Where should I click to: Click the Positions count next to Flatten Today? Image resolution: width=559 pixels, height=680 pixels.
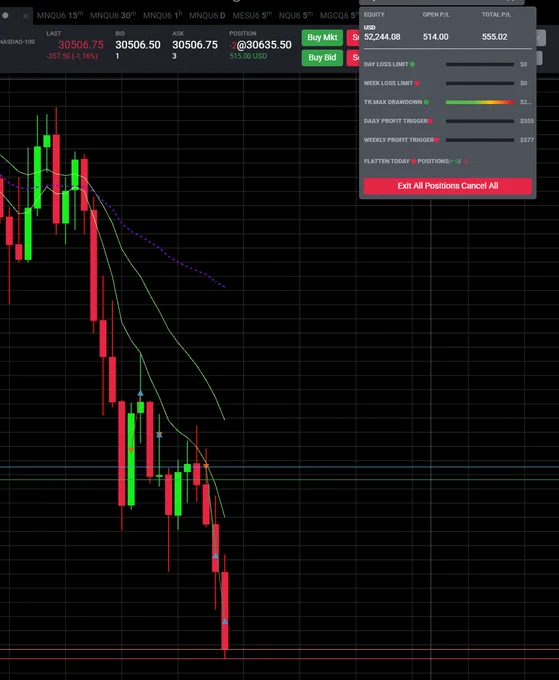(x=443, y=161)
